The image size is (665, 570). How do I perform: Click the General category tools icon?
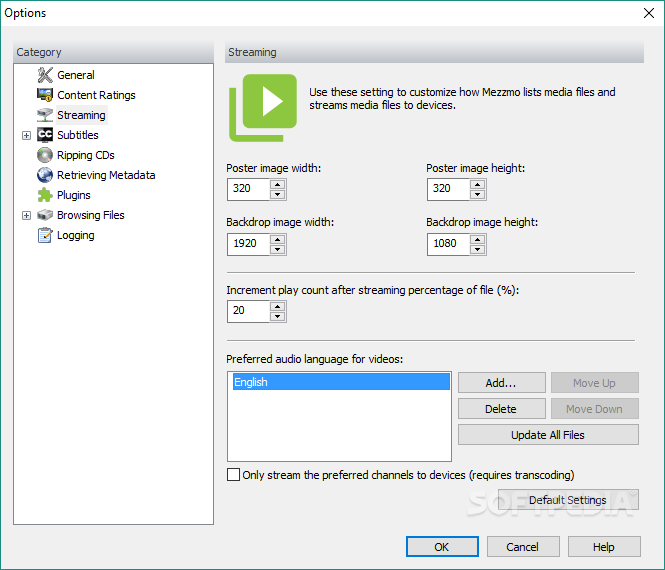click(x=45, y=75)
